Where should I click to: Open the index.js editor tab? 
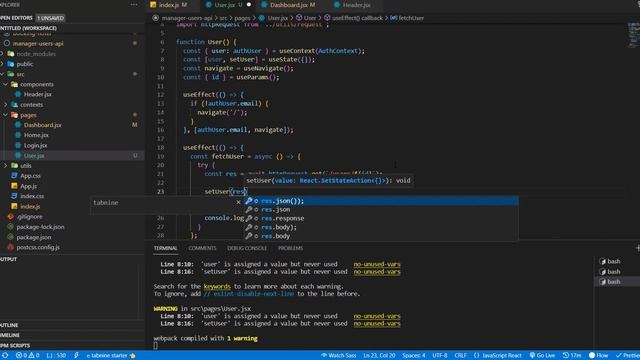[x=169, y=5]
